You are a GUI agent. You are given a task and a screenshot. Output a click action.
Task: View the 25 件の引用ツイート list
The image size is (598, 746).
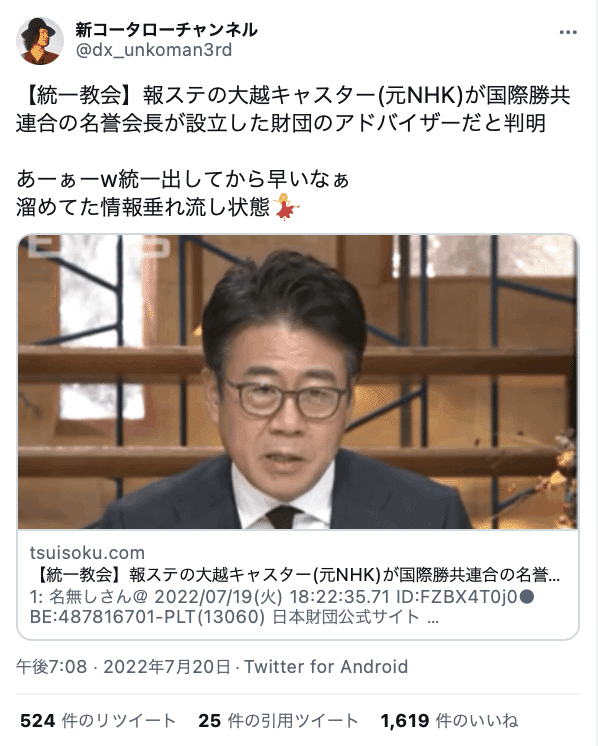tap(278, 721)
